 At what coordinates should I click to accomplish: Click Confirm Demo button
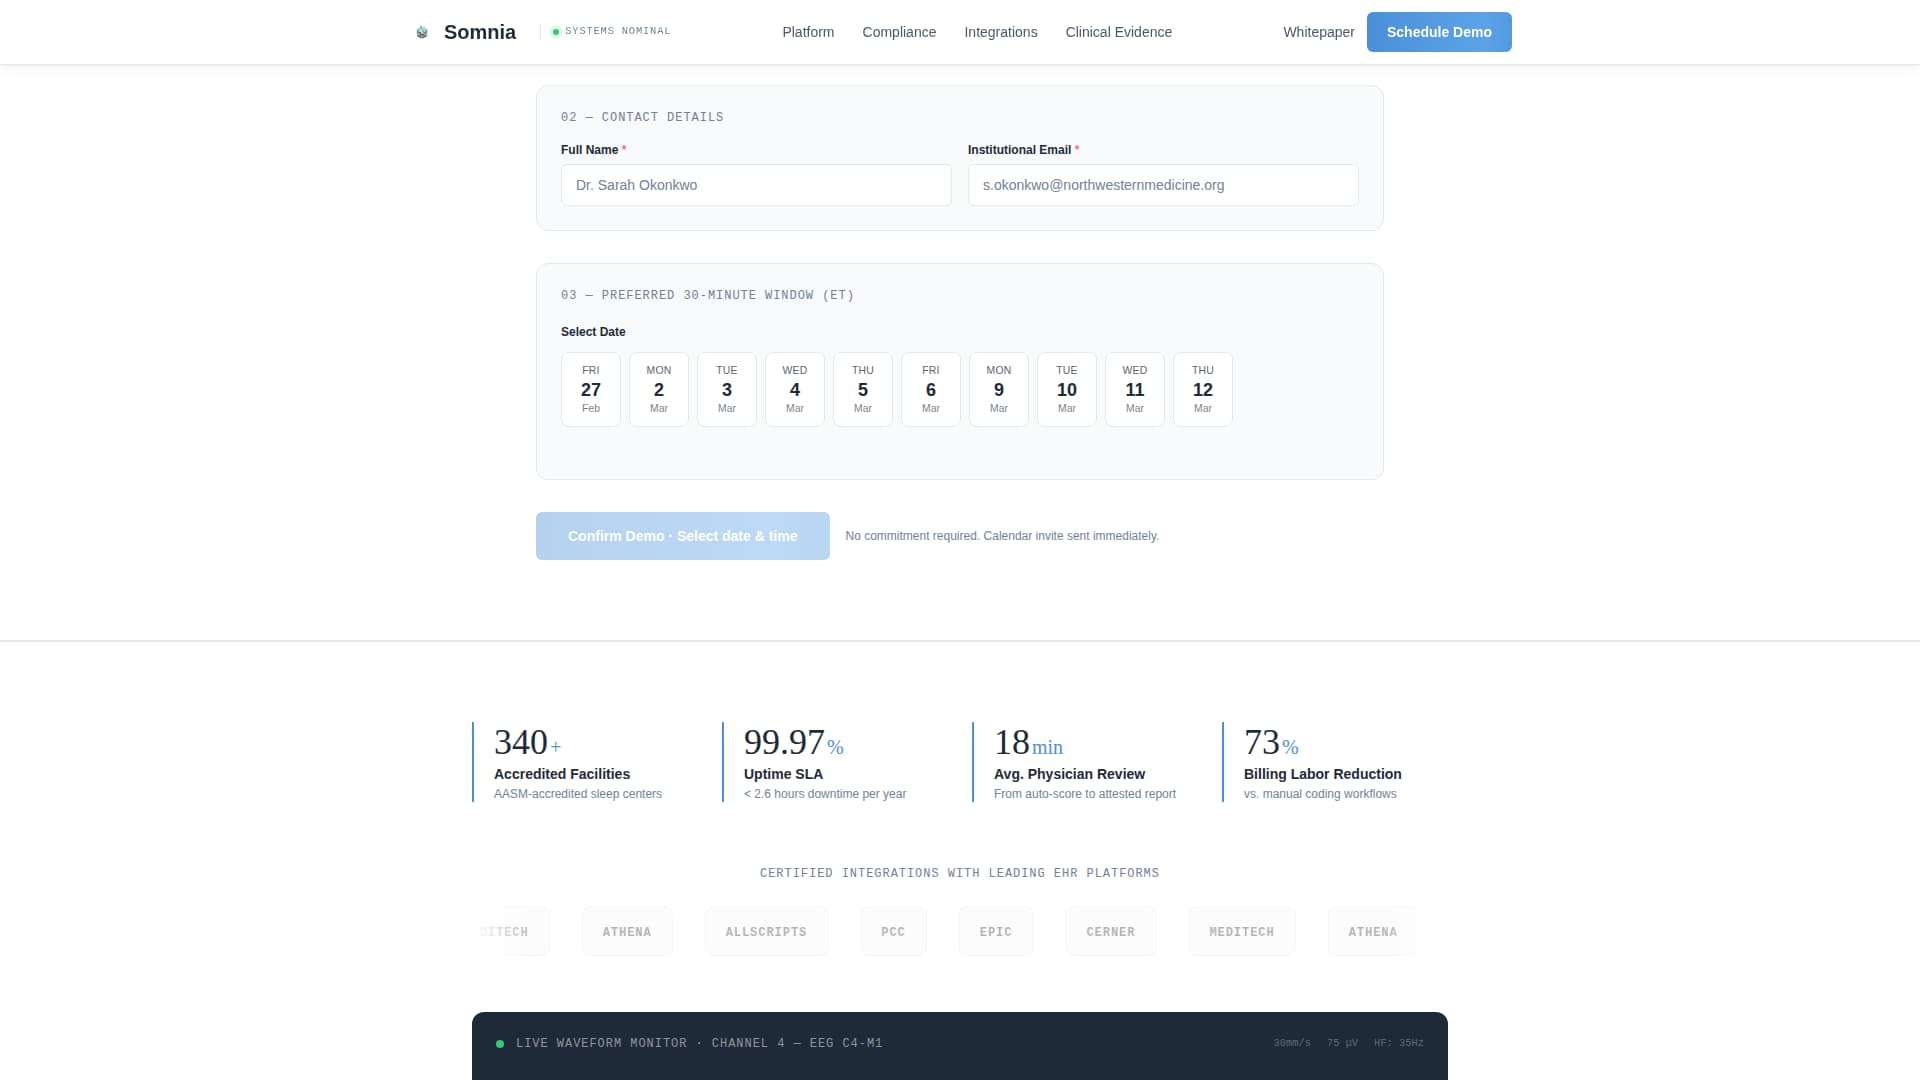[x=683, y=536]
